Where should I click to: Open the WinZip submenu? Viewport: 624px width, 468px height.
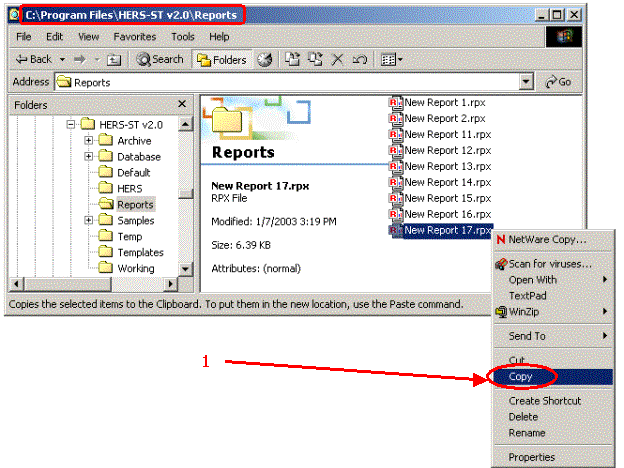pos(552,312)
